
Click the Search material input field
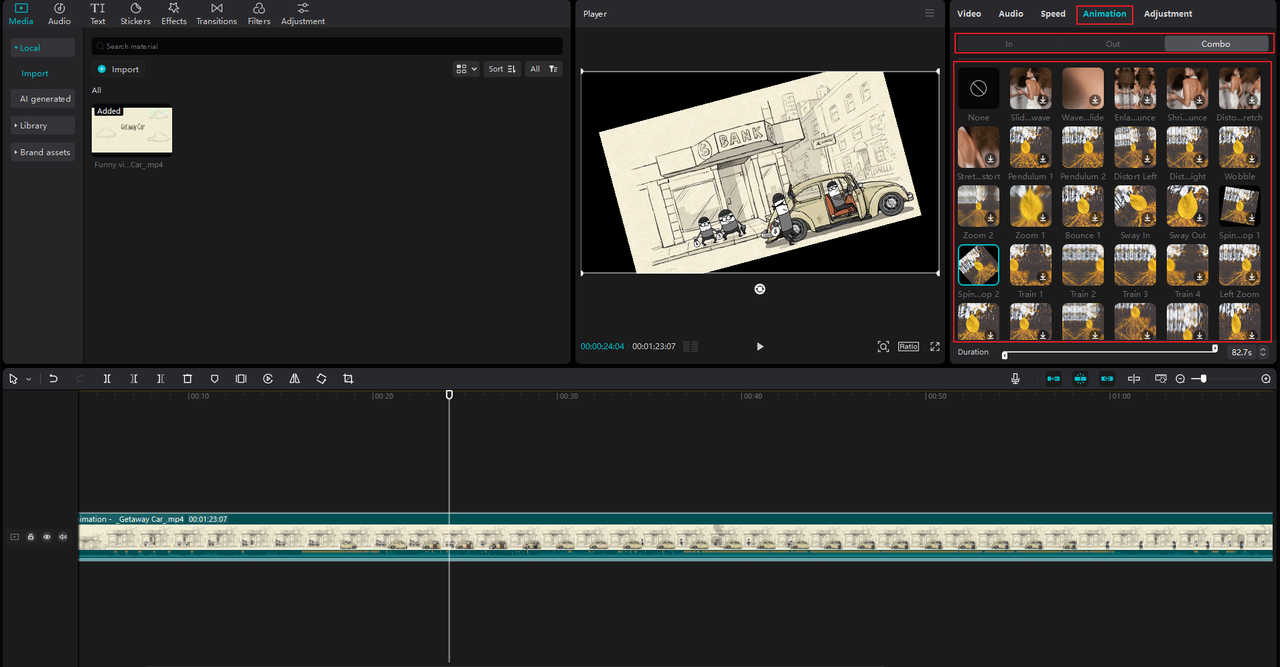pyautogui.click(x=327, y=46)
